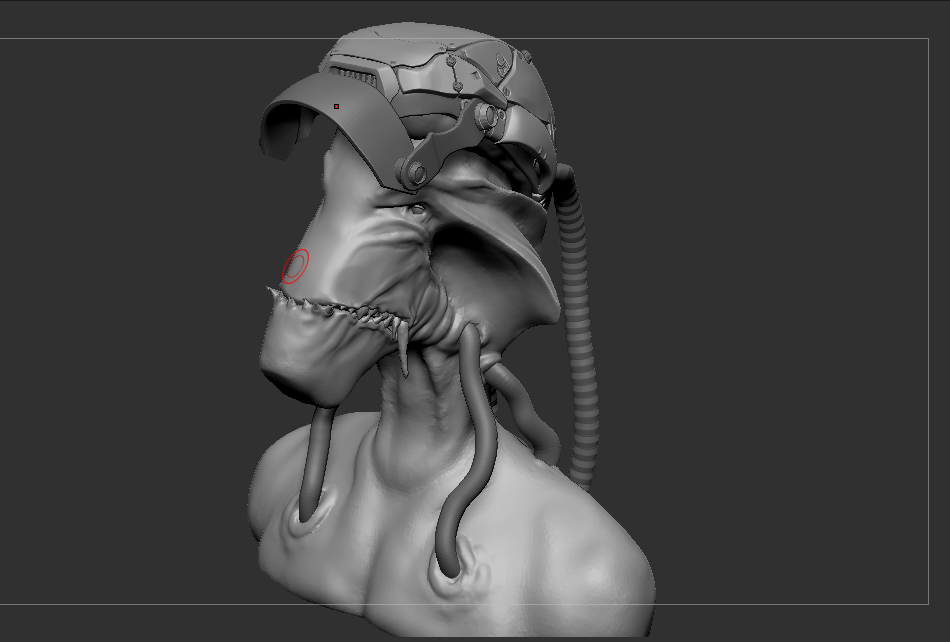The image size is (950, 642).
Task: Click the round hinge bolt of the visor
Action: coord(416,173)
